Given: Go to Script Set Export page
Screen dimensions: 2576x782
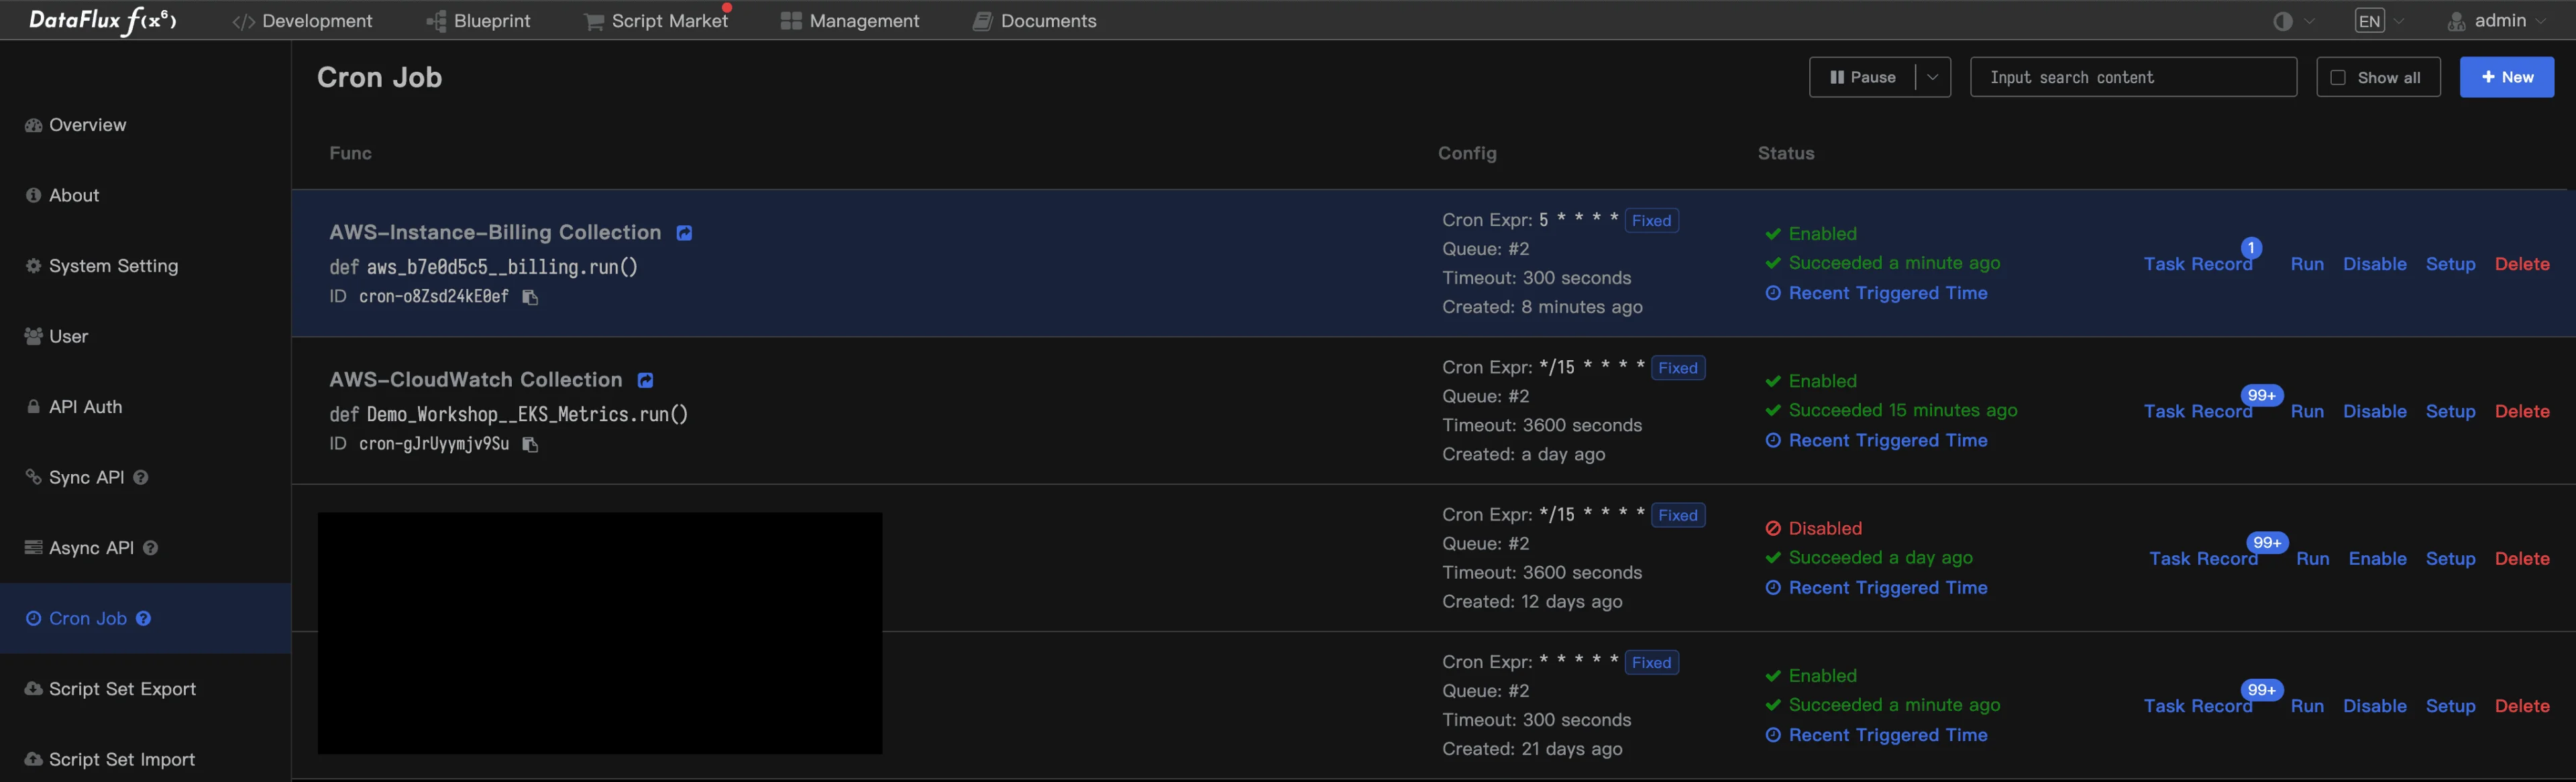Looking at the screenshot, I should coord(121,688).
